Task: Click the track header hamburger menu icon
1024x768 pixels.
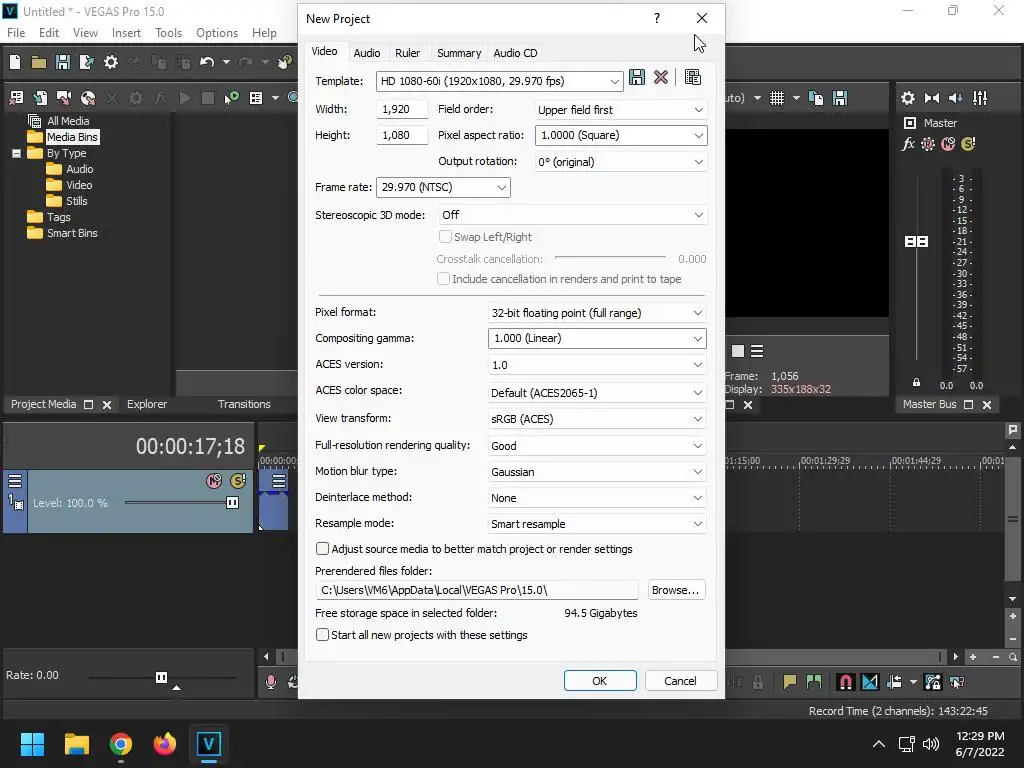Action: click(14, 481)
